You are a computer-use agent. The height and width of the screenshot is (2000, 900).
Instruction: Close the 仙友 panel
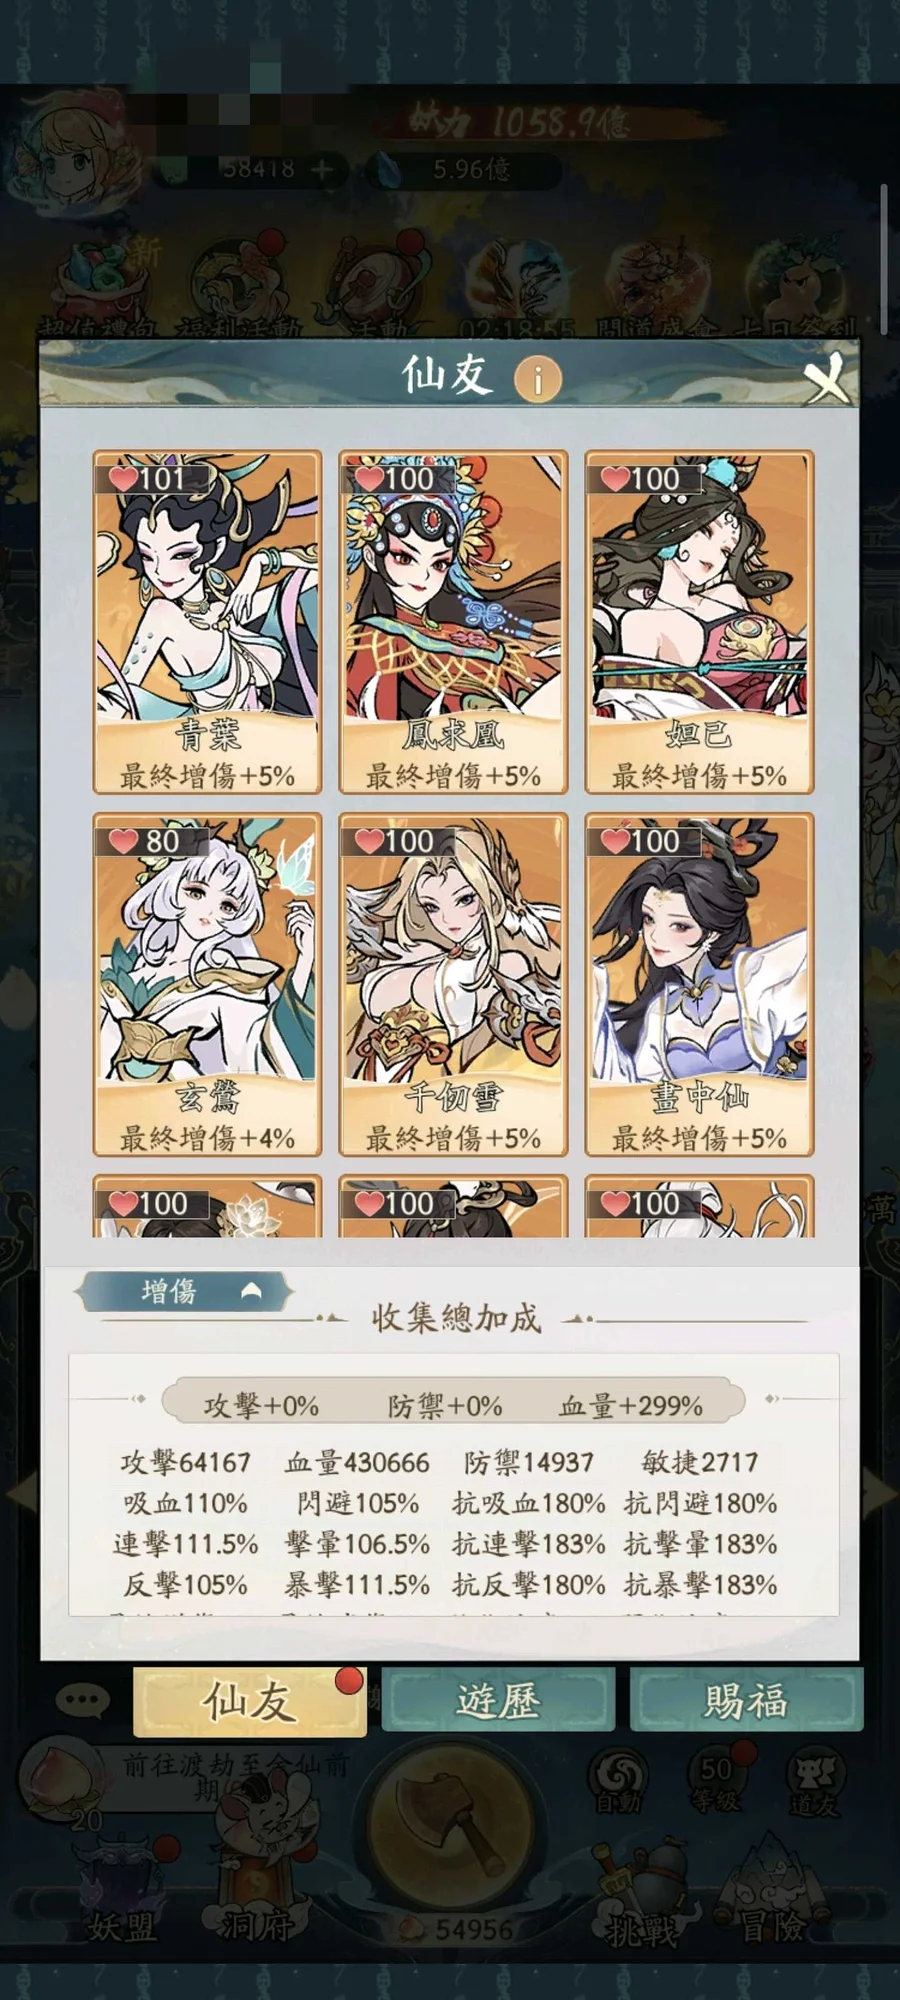click(x=826, y=380)
